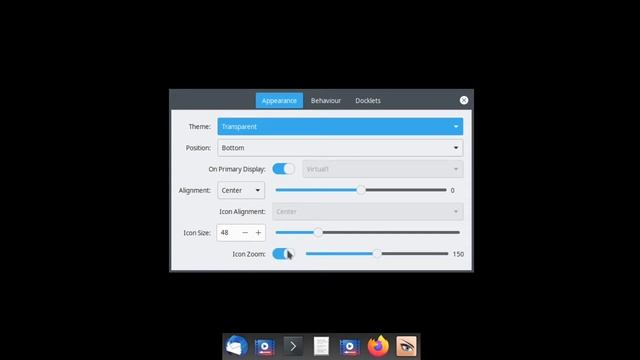640x360 pixels.
Task: Switch to the Docklets tab
Action: click(368, 100)
